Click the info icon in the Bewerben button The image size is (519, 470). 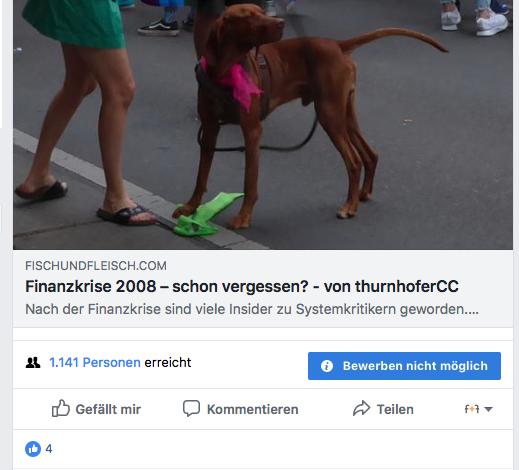click(x=327, y=366)
